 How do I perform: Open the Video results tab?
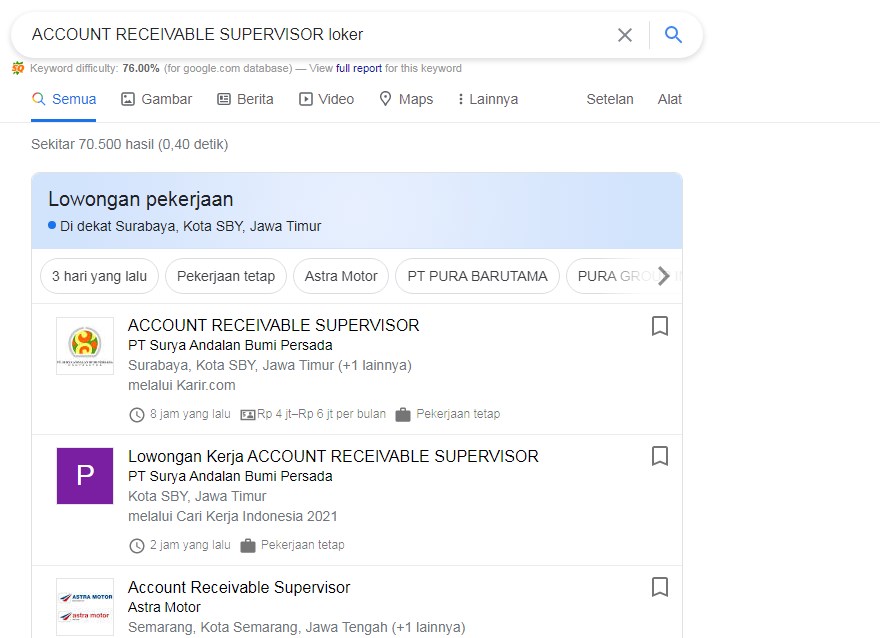click(326, 99)
